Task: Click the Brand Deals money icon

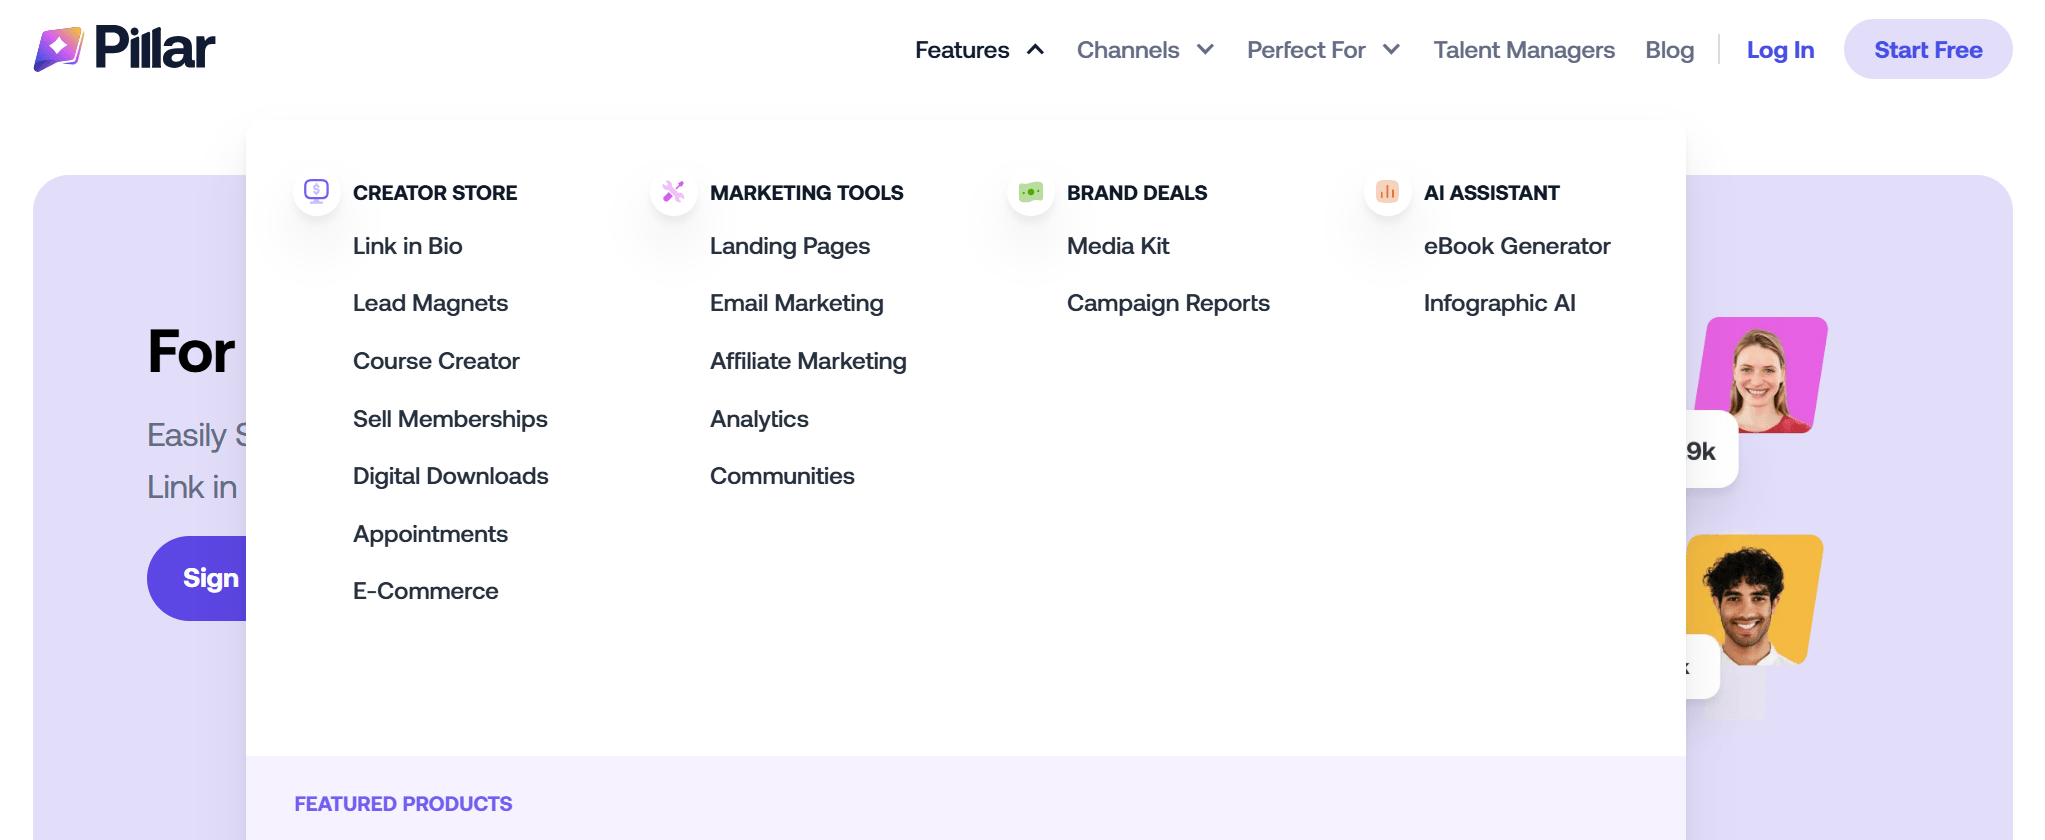Action: (x=1030, y=191)
